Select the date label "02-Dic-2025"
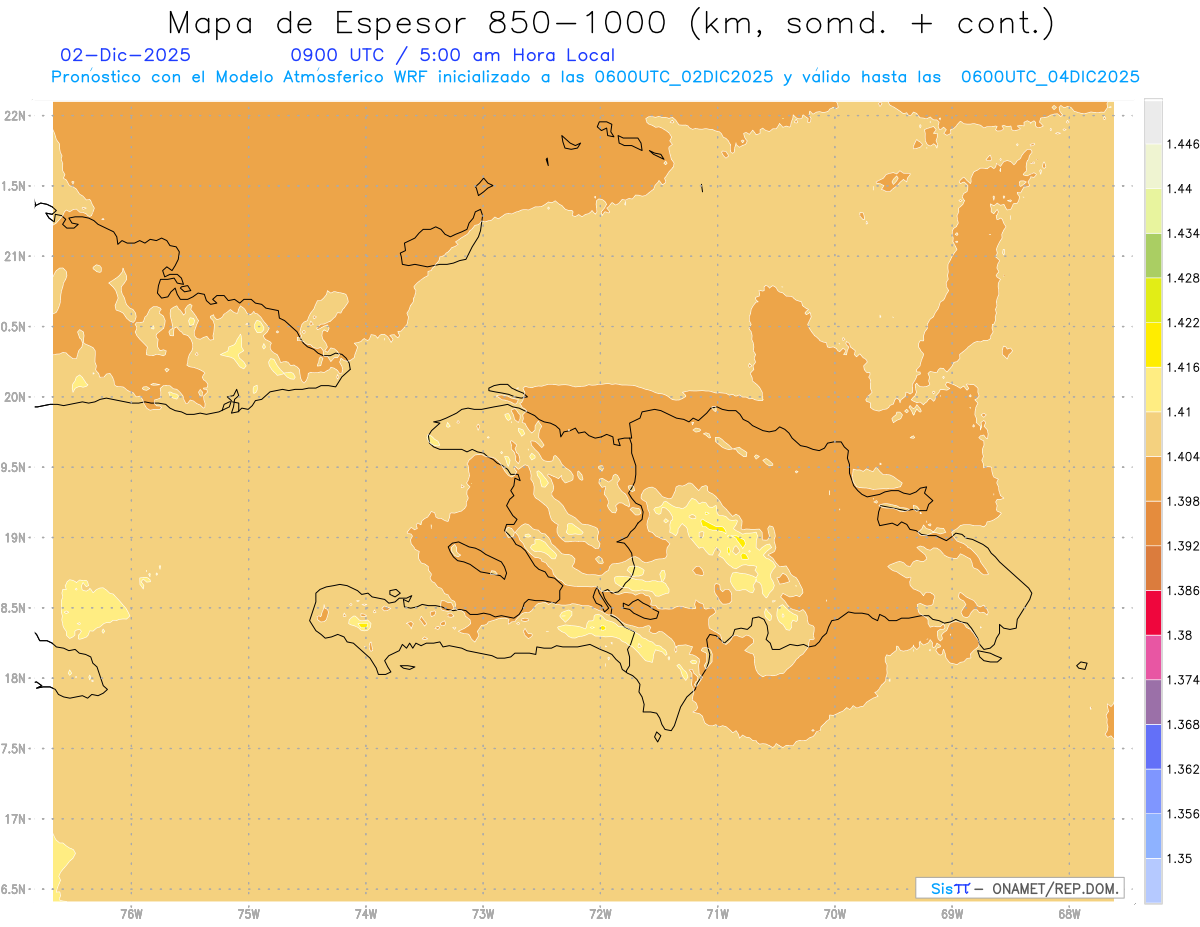This screenshot has width=1200, height=927. pyautogui.click(x=125, y=55)
